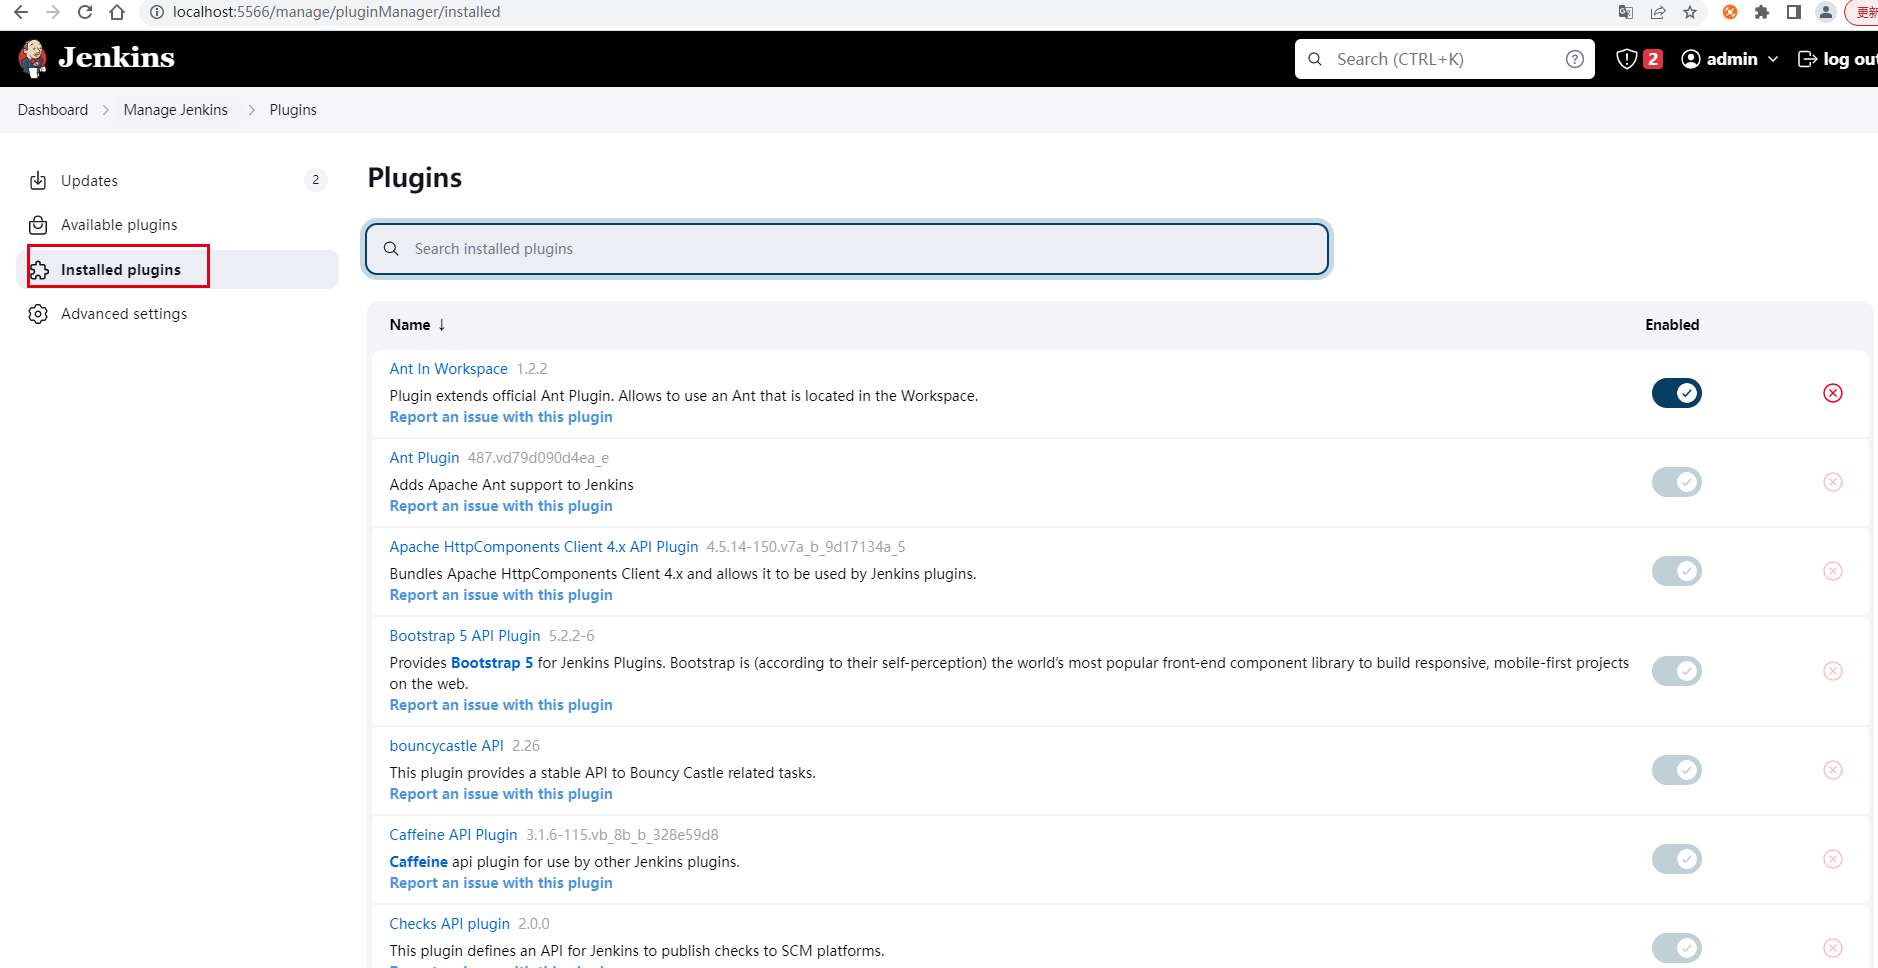Open the Bootstrap 5 API Plugin link
The height and width of the screenshot is (968, 1878).
point(465,636)
